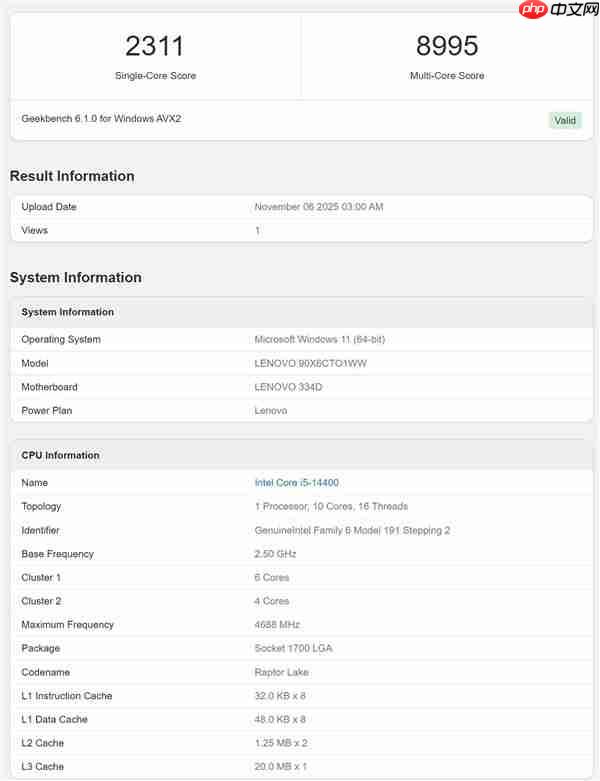This screenshot has height=781, width=600.
Task: Click the CPU Information table header
Action: pos(60,455)
